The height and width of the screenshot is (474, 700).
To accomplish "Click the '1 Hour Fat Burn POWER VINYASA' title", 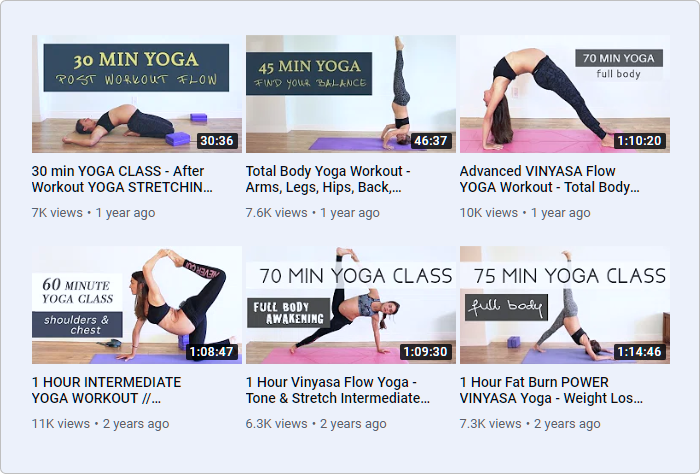I will 551,390.
